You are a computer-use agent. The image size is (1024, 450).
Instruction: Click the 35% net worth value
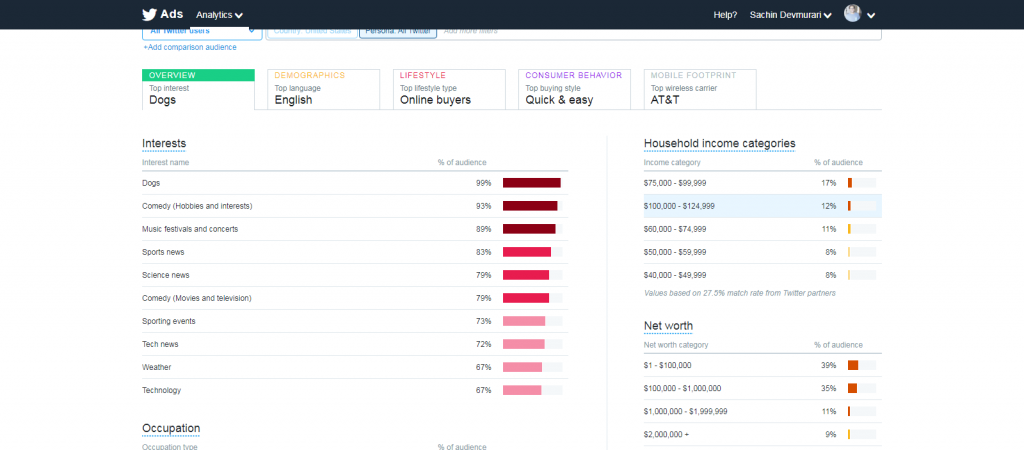coord(829,389)
